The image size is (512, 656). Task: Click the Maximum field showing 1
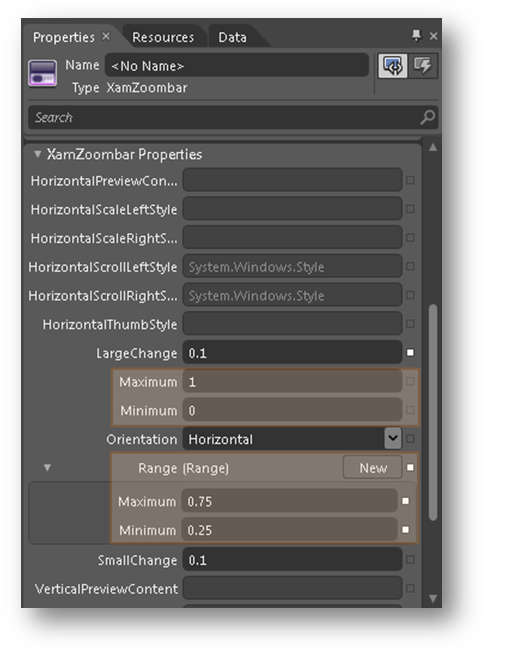click(292, 381)
